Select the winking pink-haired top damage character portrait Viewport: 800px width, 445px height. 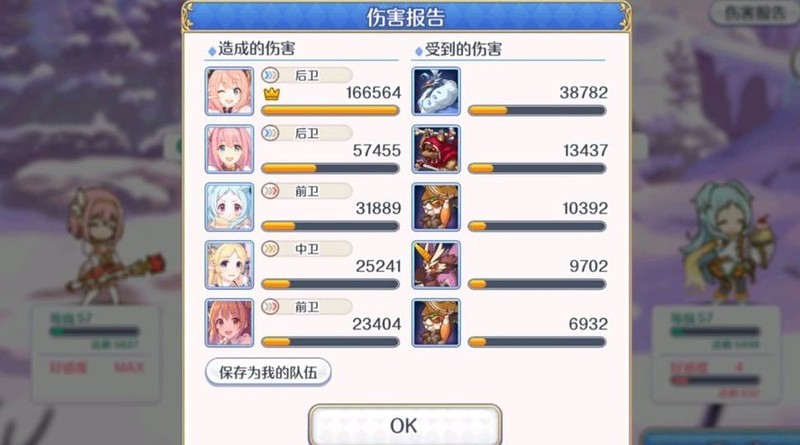pyautogui.click(x=229, y=91)
